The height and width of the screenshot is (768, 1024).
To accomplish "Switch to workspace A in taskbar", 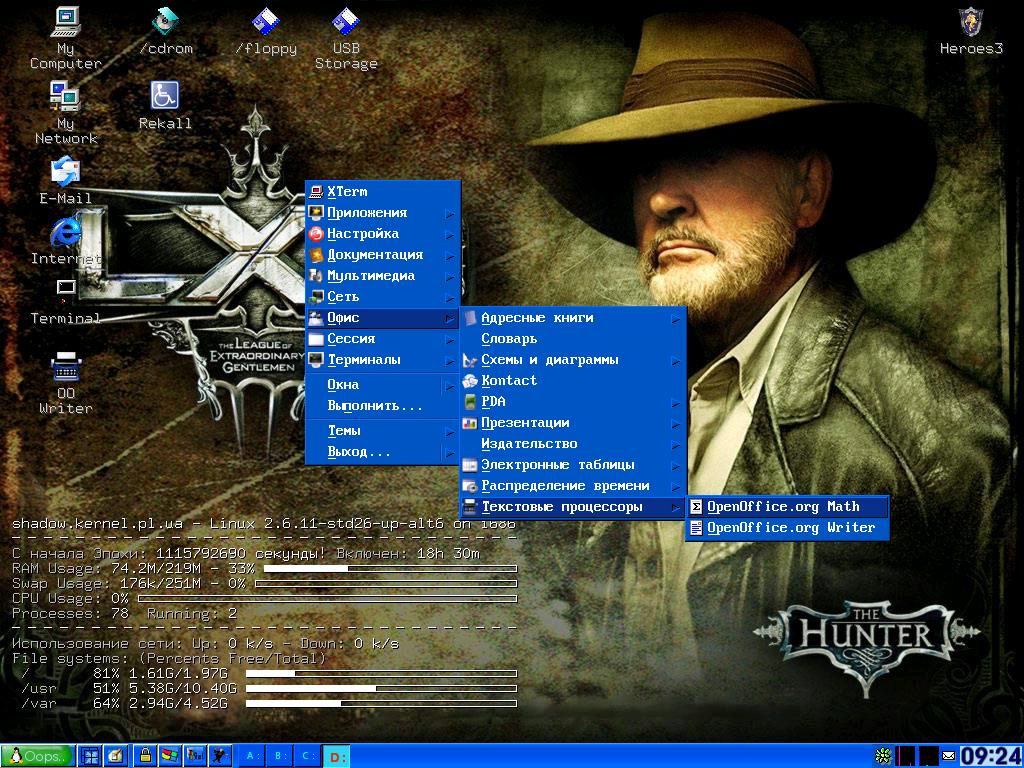I will (251, 756).
